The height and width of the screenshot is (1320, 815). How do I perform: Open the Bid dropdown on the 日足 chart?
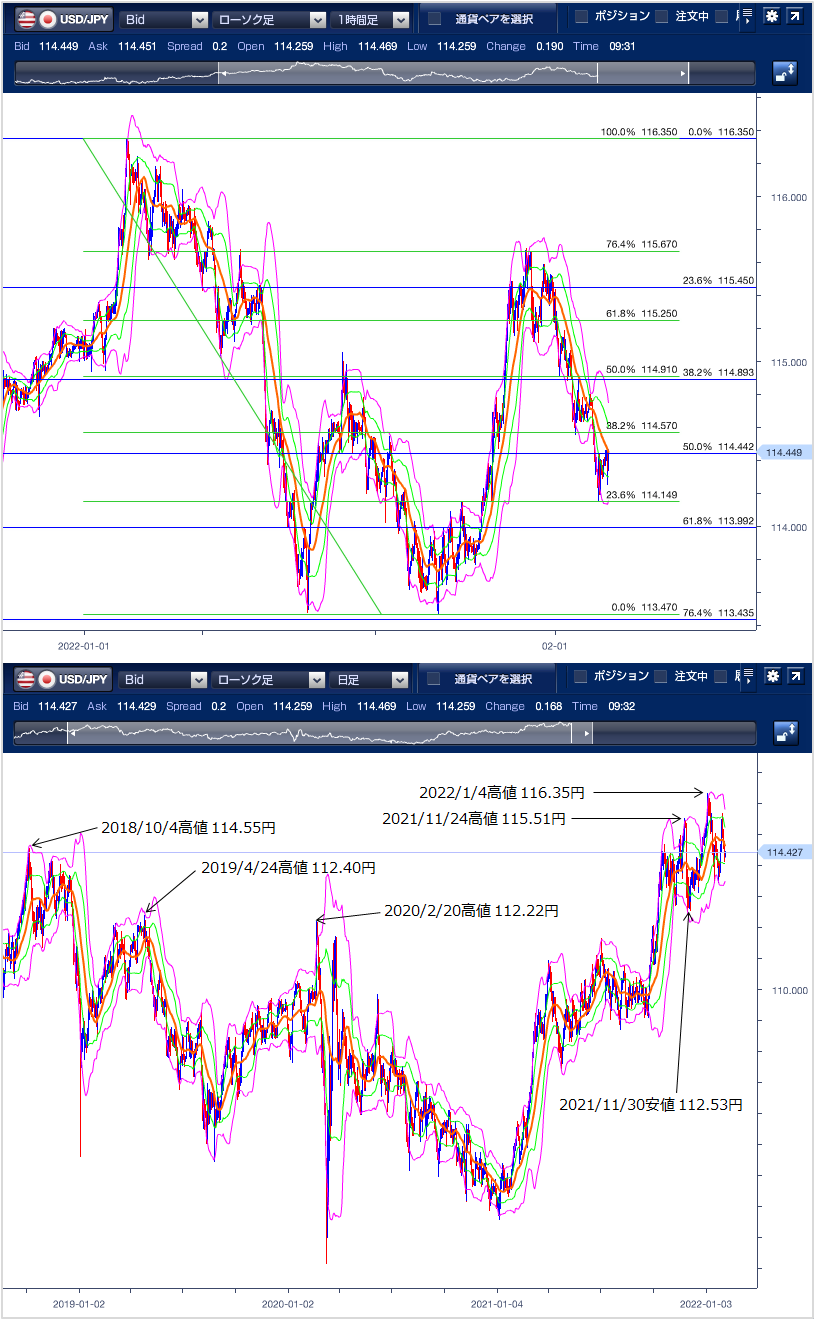163,679
